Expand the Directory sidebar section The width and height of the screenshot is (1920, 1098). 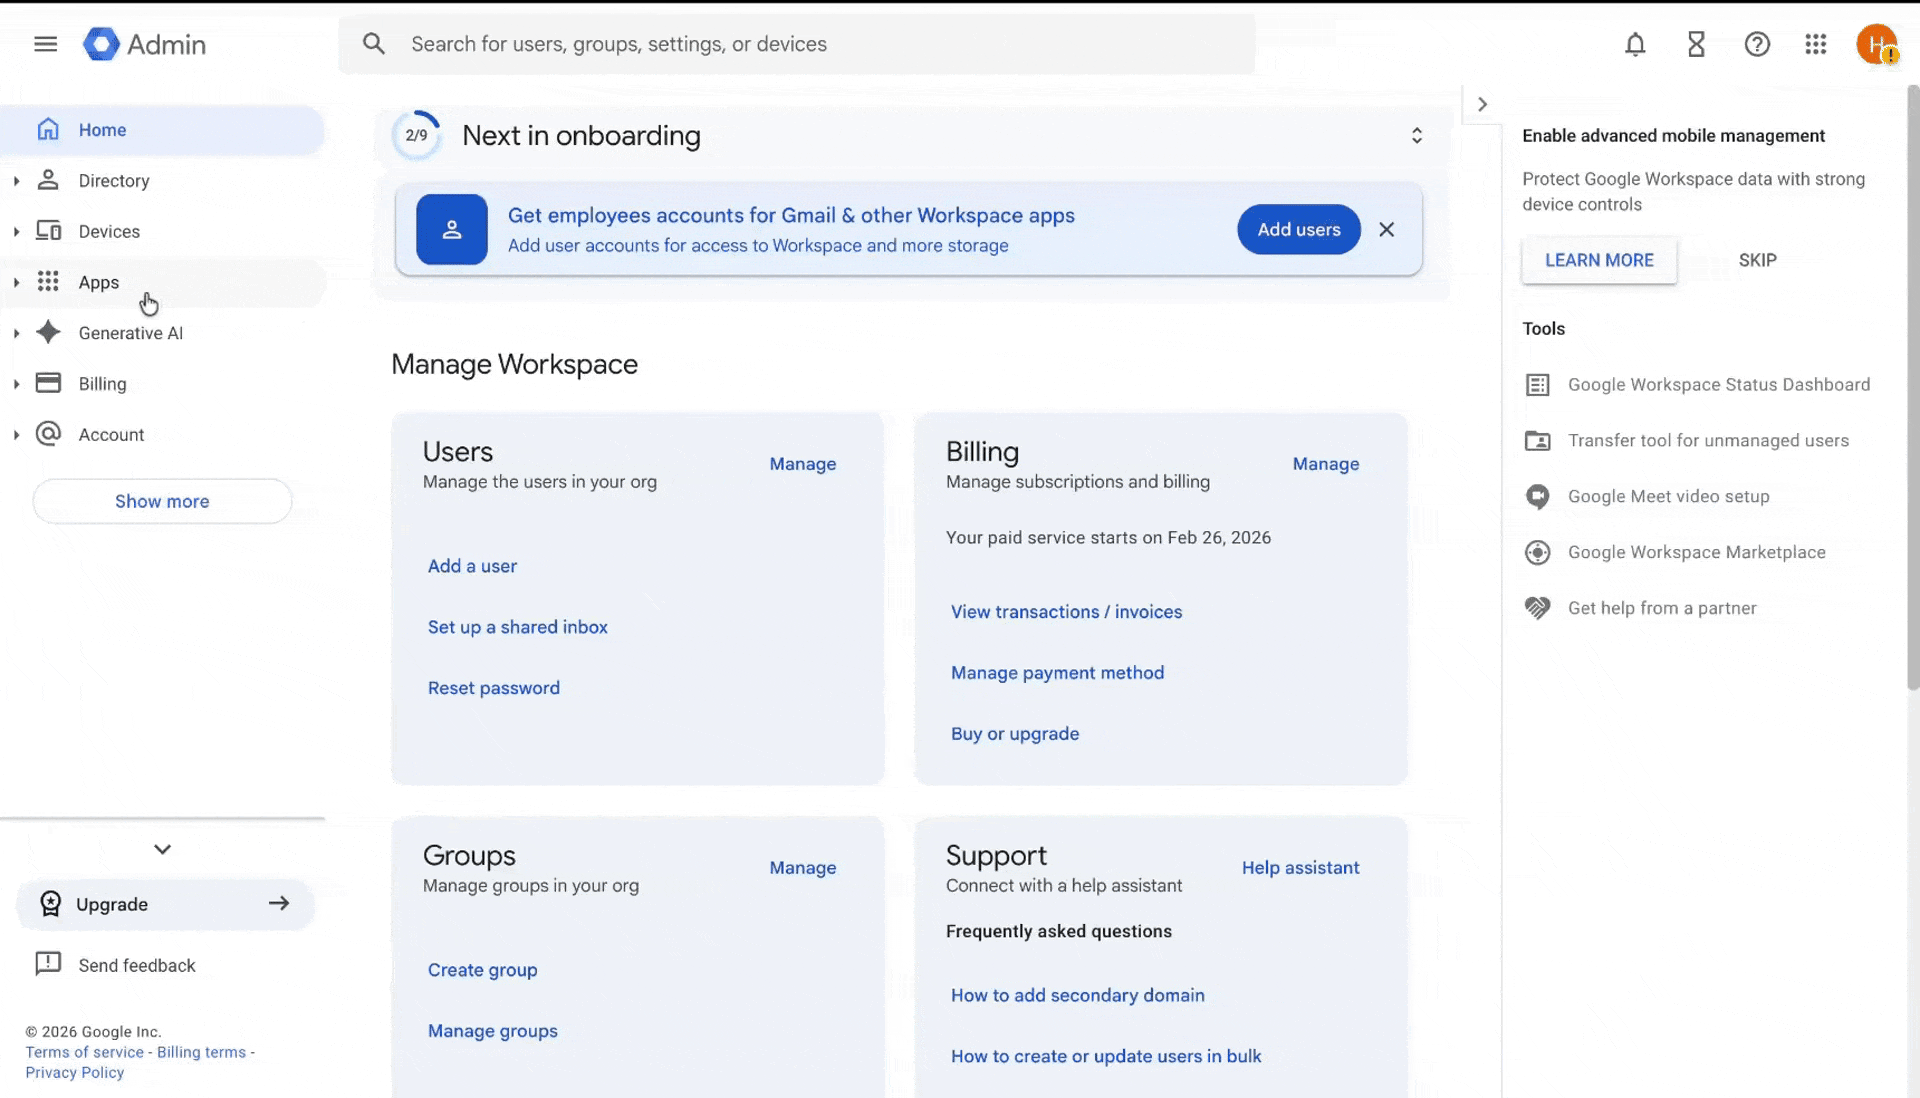click(x=16, y=181)
